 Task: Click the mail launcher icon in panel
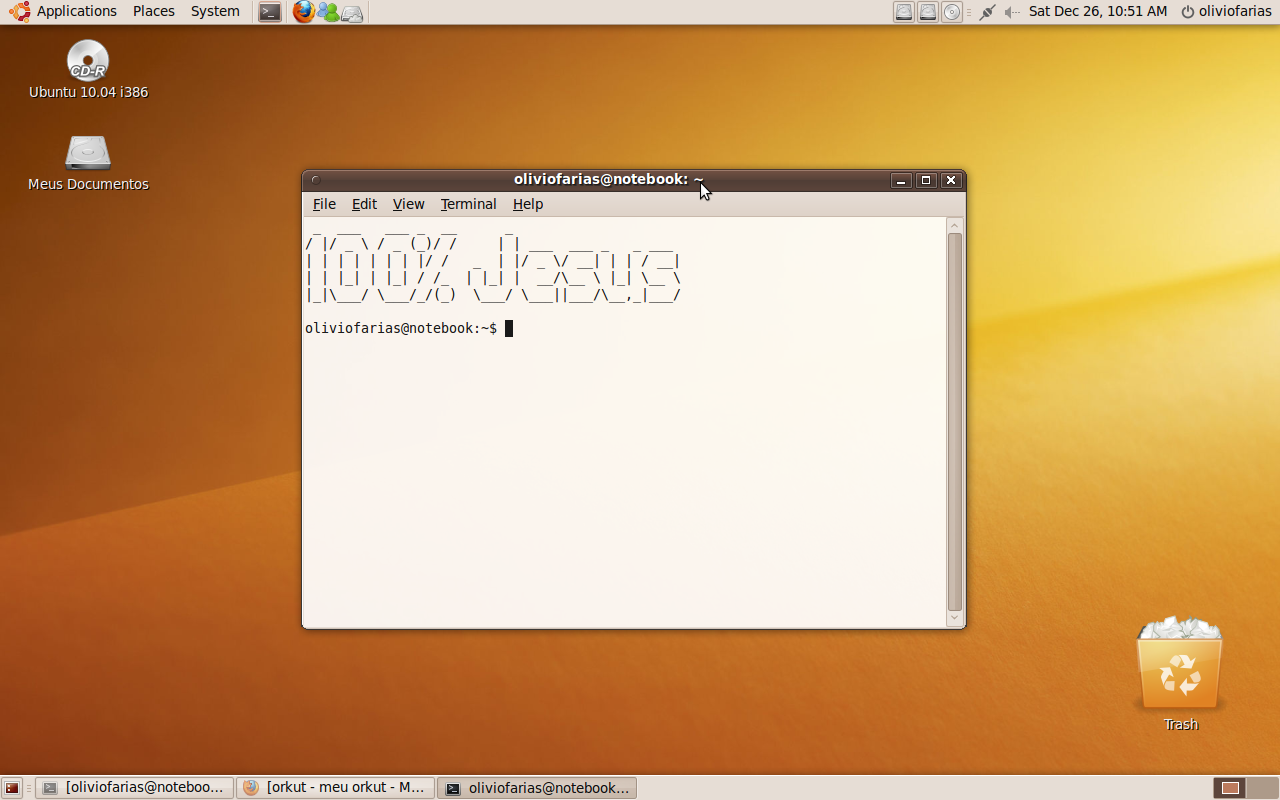point(352,13)
